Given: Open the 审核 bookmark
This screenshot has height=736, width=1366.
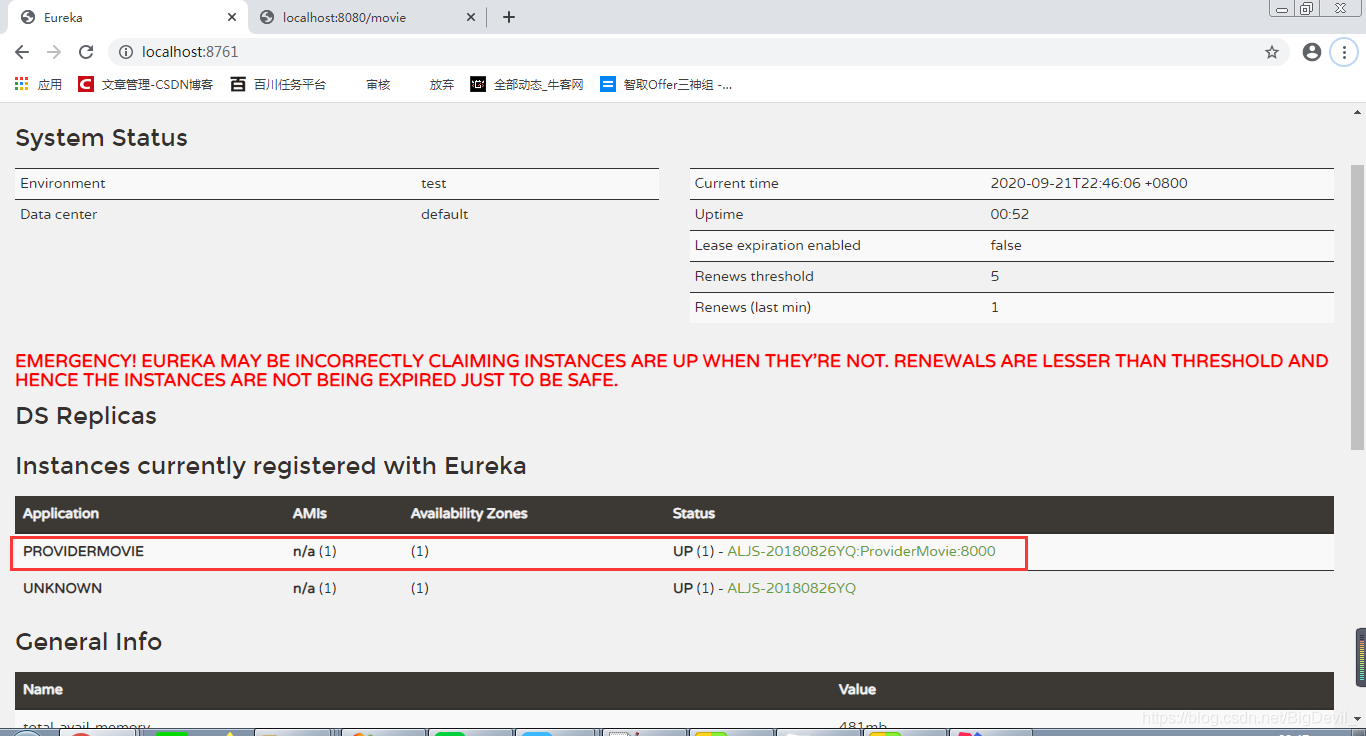Looking at the screenshot, I should [x=378, y=85].
